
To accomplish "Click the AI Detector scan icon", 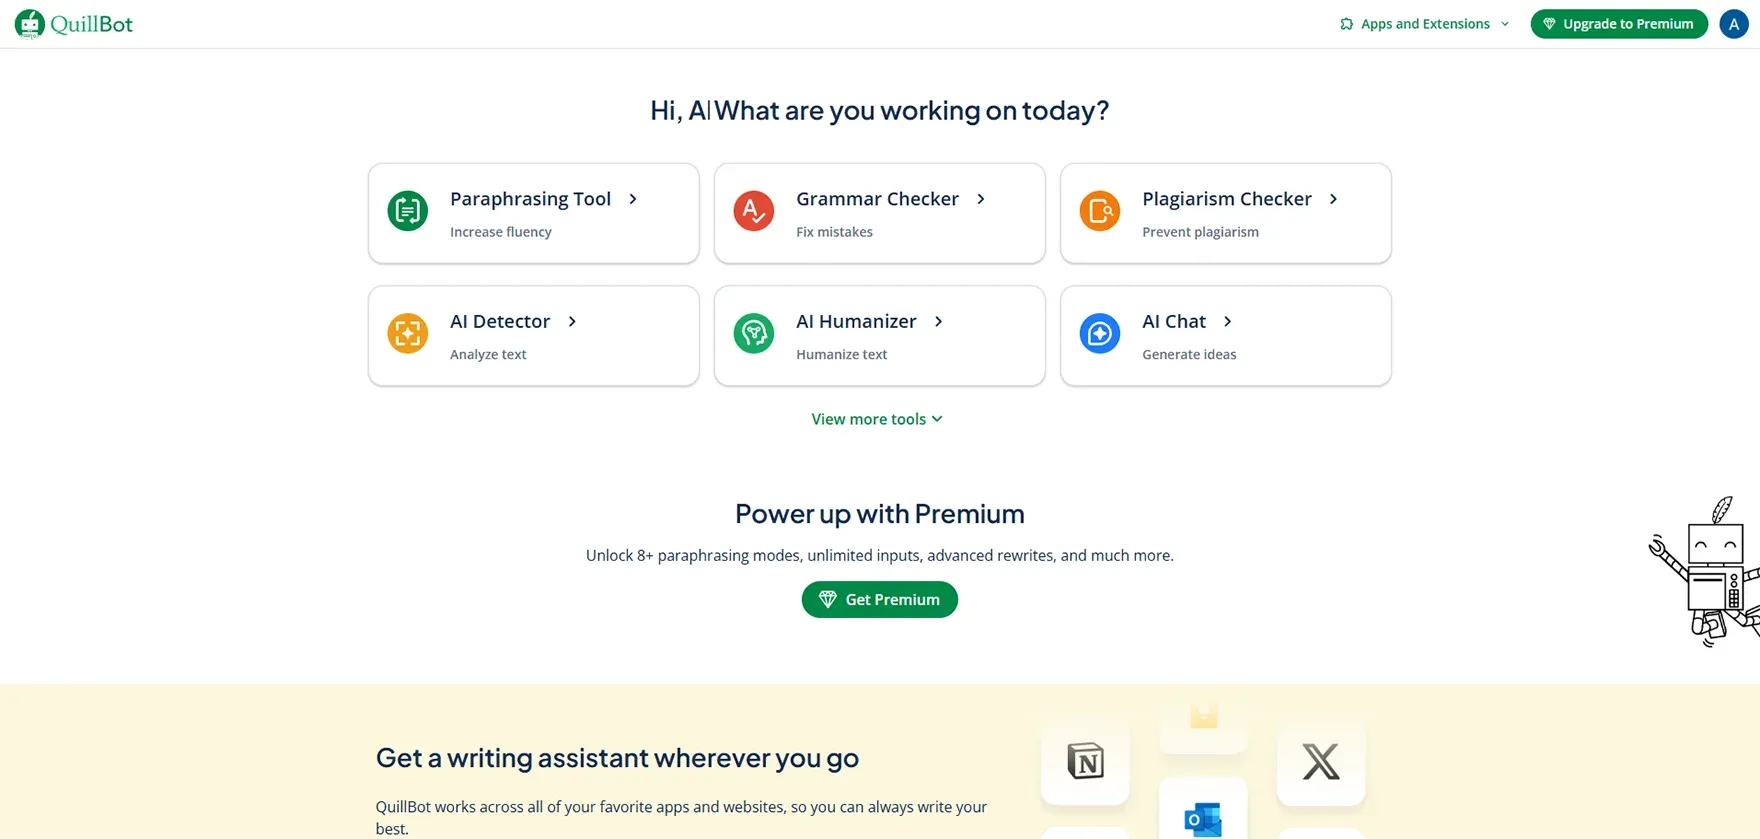I will (x=408, y=333).
